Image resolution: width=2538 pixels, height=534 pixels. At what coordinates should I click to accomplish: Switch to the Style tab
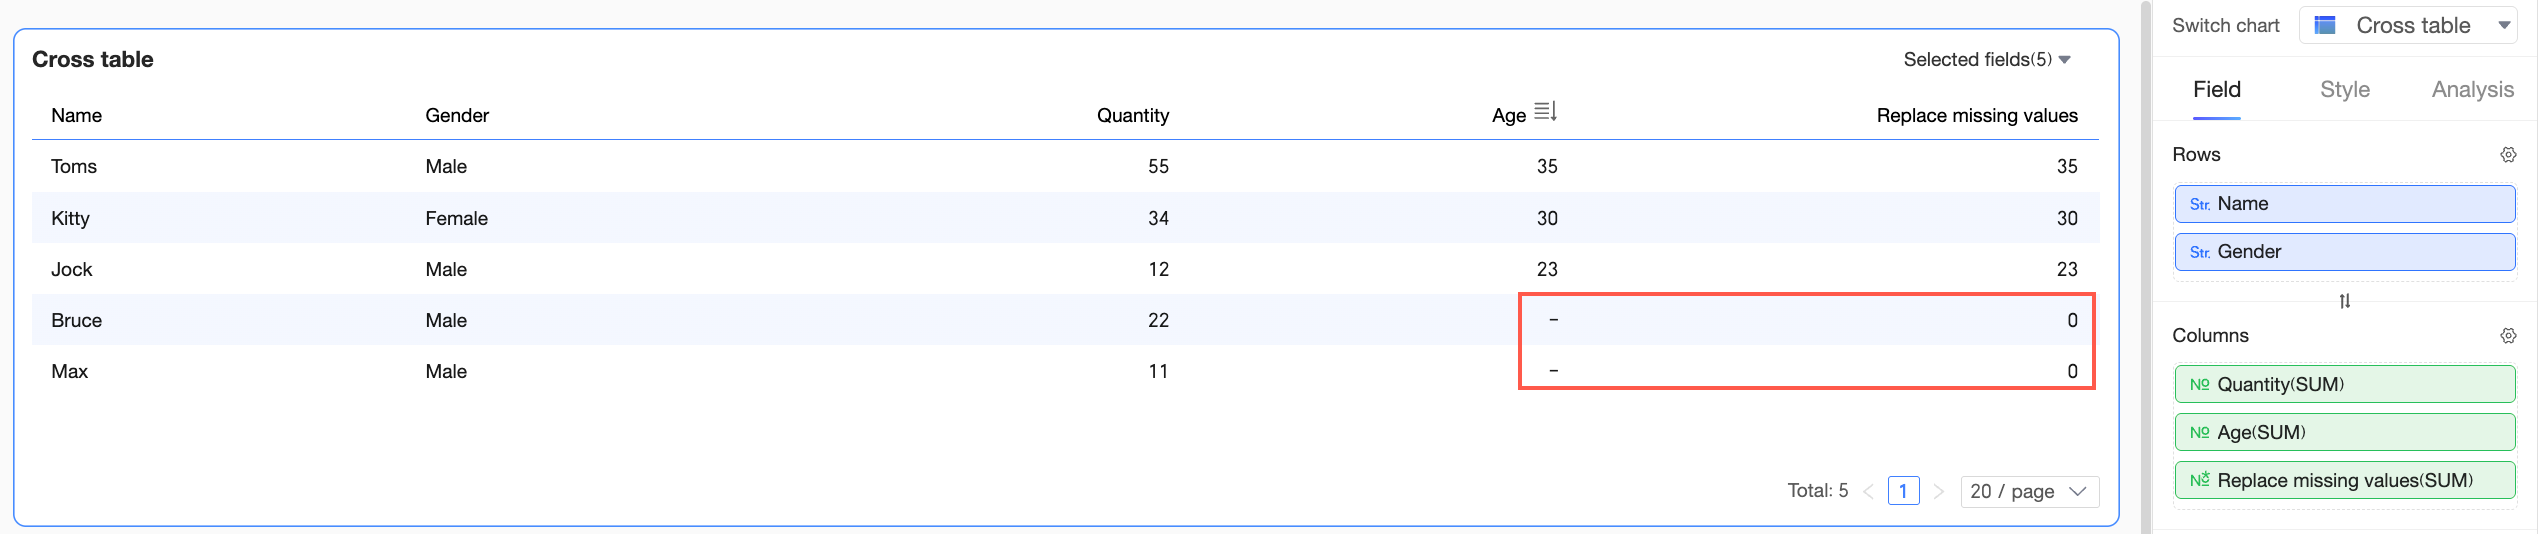pyautogui.click(x=2344, y=90)
